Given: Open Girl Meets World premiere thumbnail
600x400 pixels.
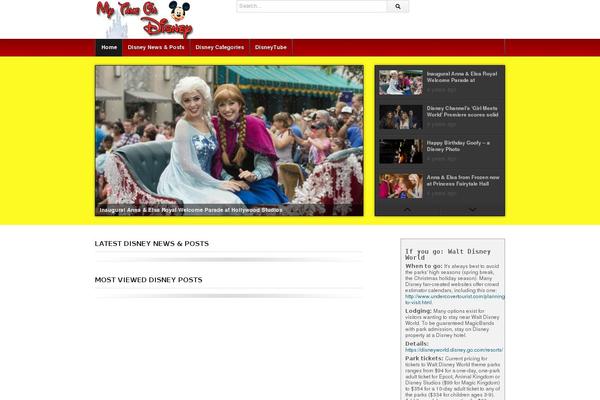Looking at the screenshot, I should coord(401,117).
